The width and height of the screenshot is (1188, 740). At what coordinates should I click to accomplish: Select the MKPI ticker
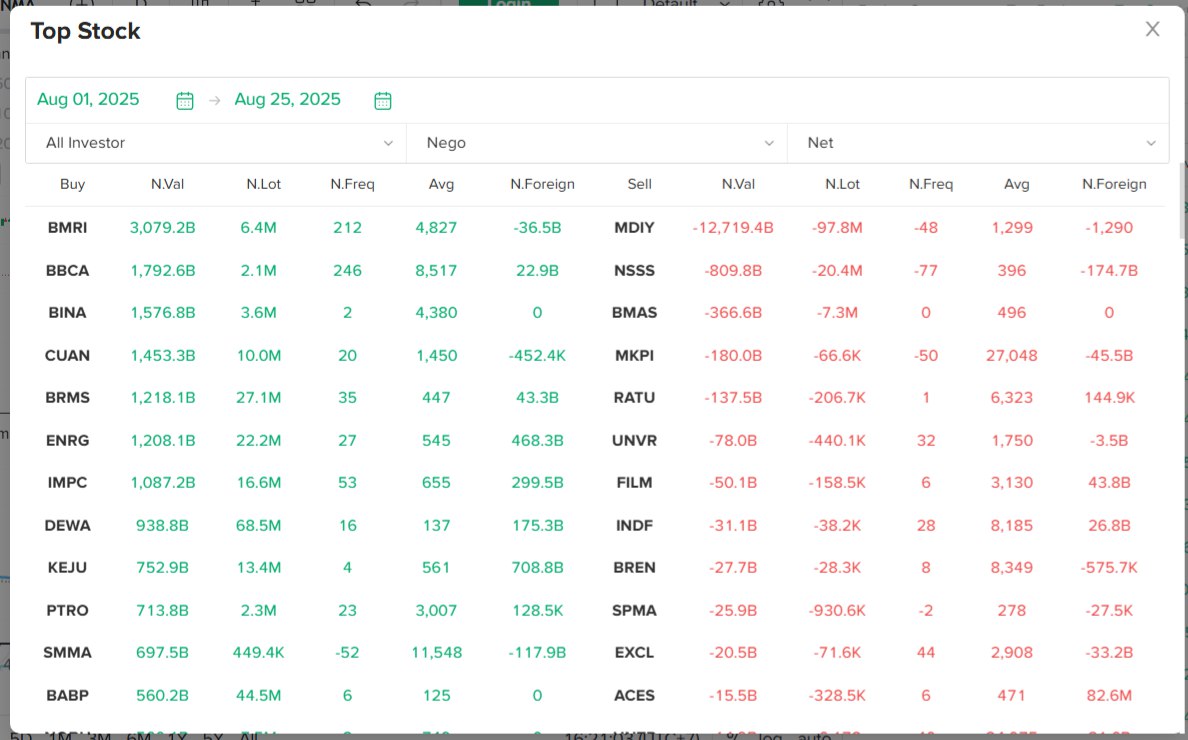634,355
